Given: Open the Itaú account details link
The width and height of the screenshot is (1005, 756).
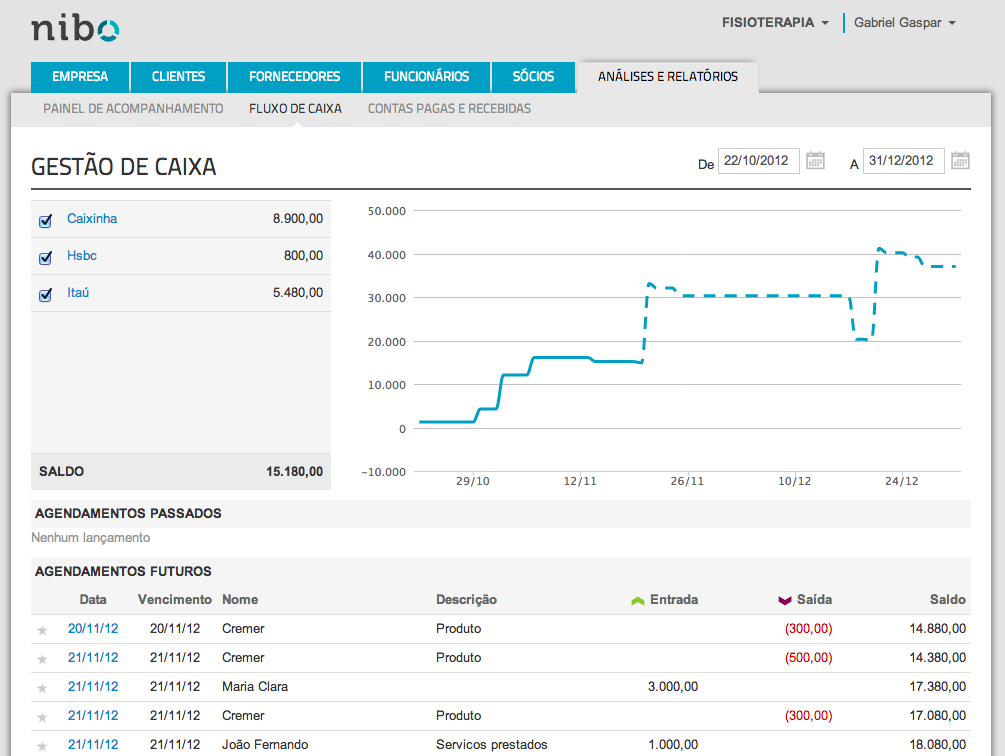Looking at the screenshot, I should point(78,294).
